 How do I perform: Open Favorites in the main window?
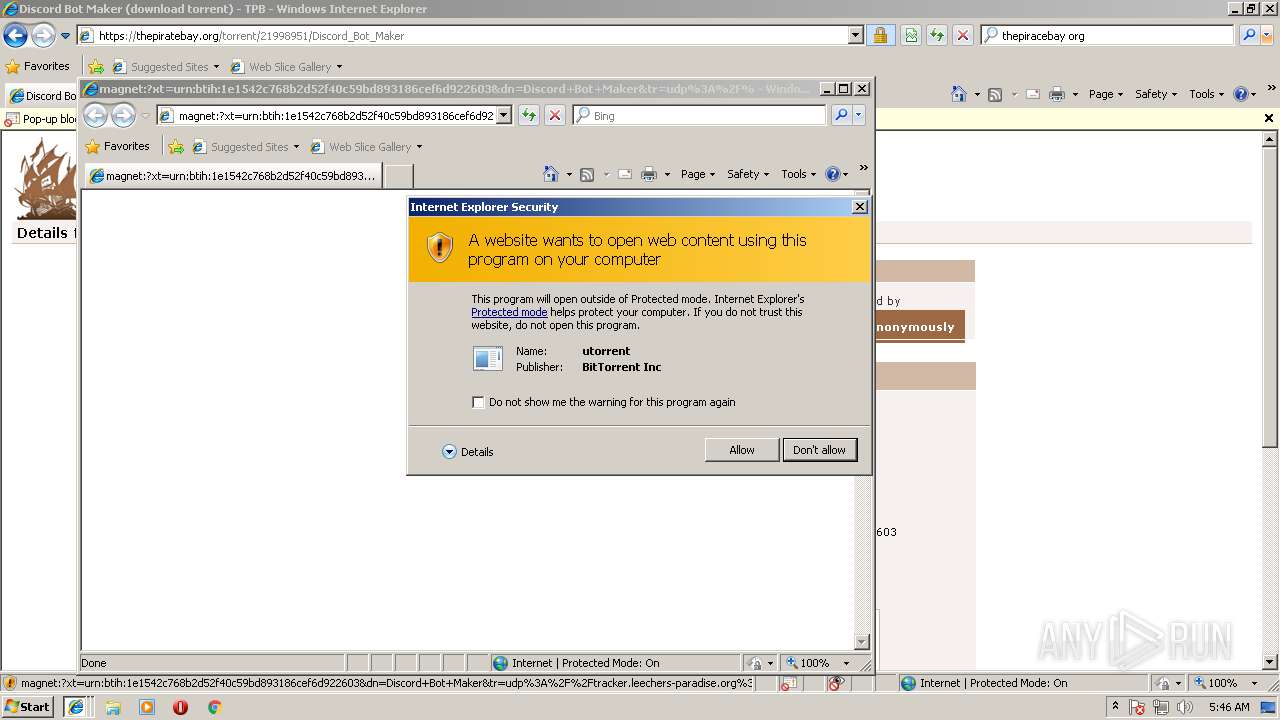pyautogui.click(x=38, y=67)
